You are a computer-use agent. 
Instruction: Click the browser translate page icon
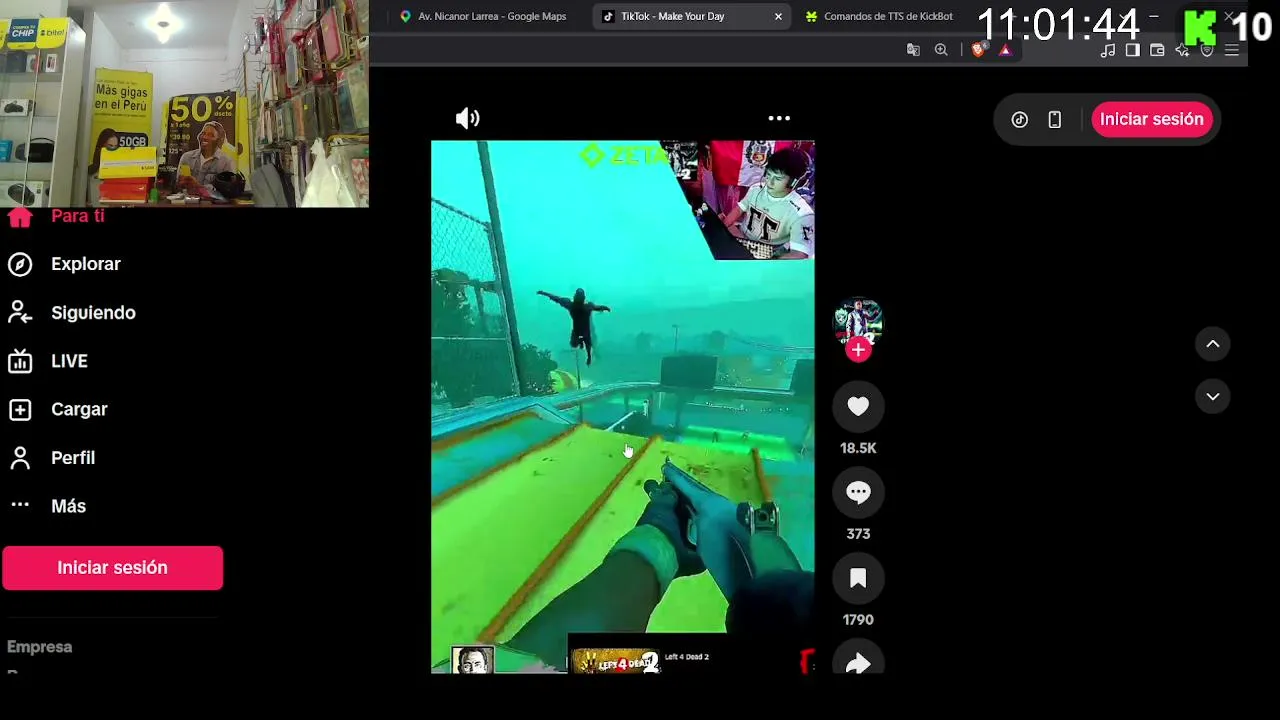tap(913, 50)
